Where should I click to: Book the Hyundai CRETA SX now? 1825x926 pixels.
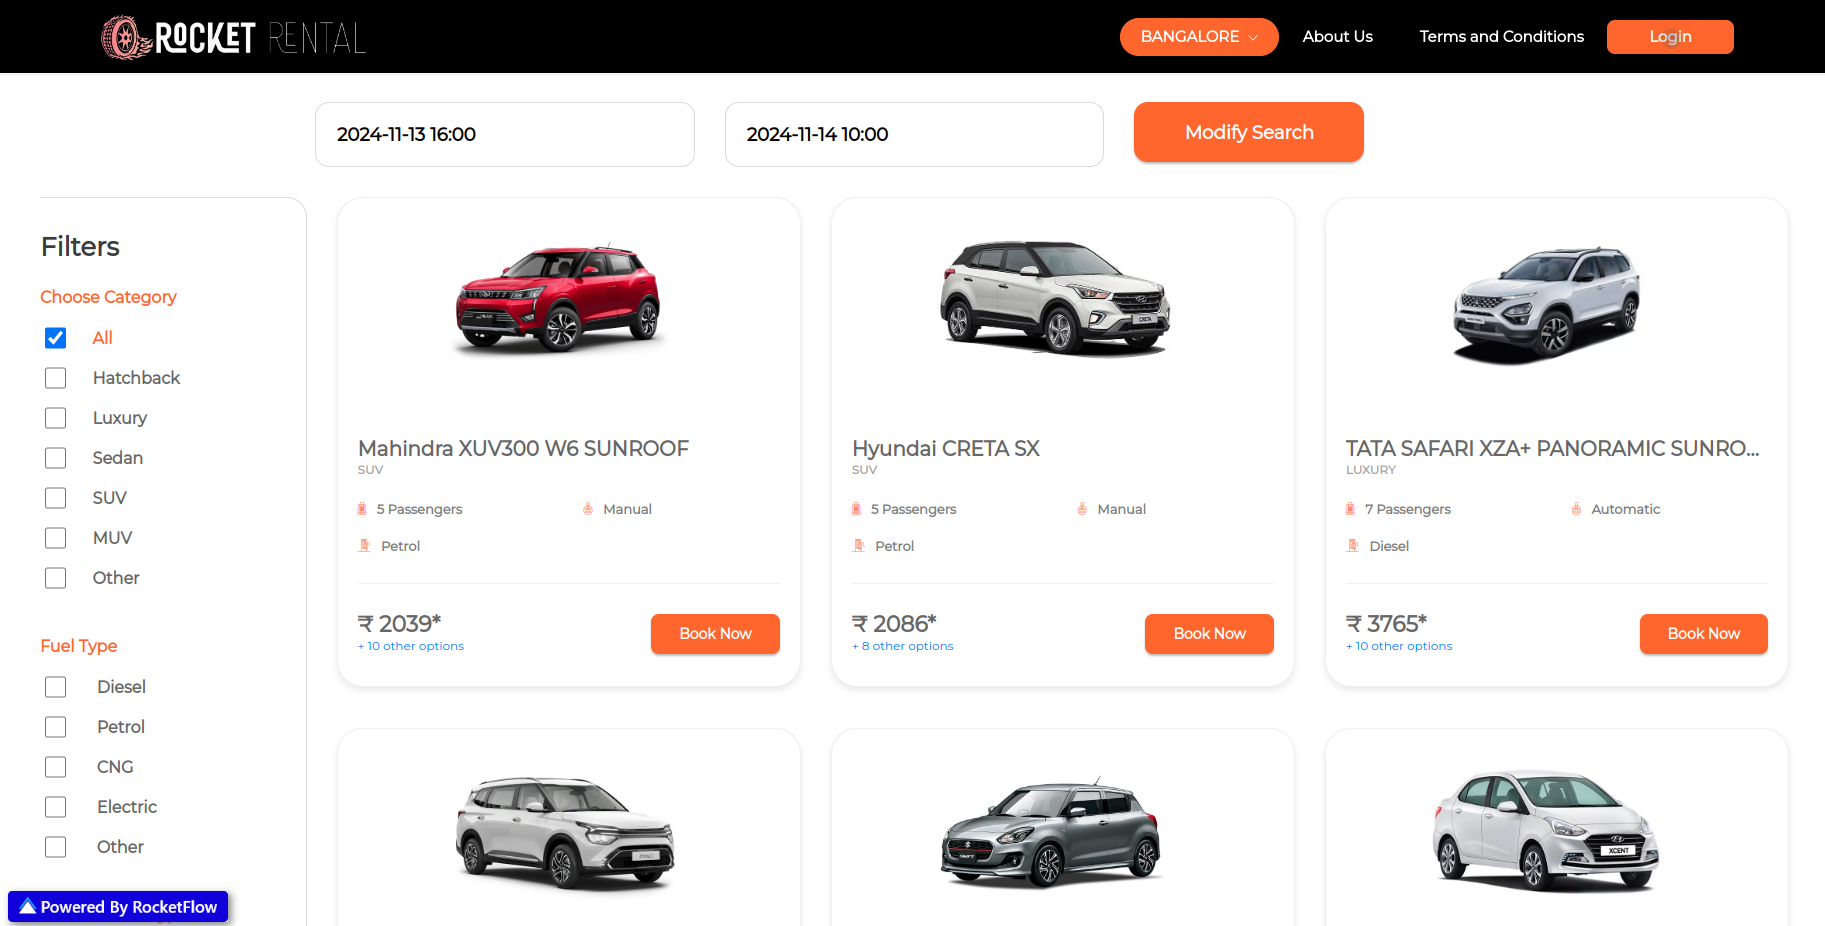pyautogui.click(x=1209, y=634)
